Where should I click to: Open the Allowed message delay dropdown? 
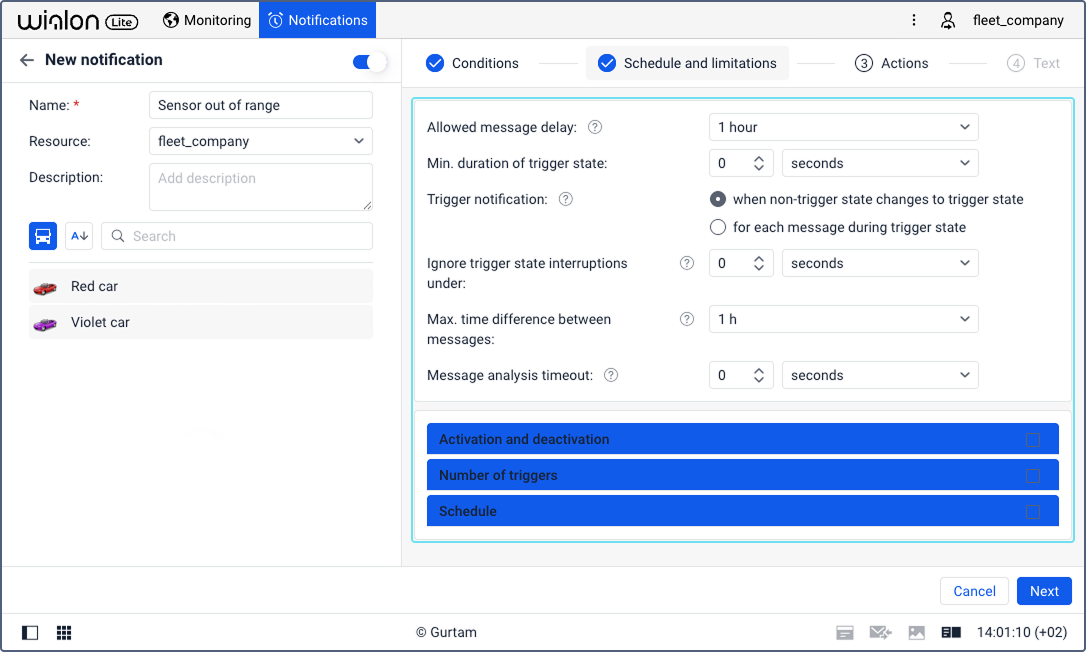(x=843, y=127)
